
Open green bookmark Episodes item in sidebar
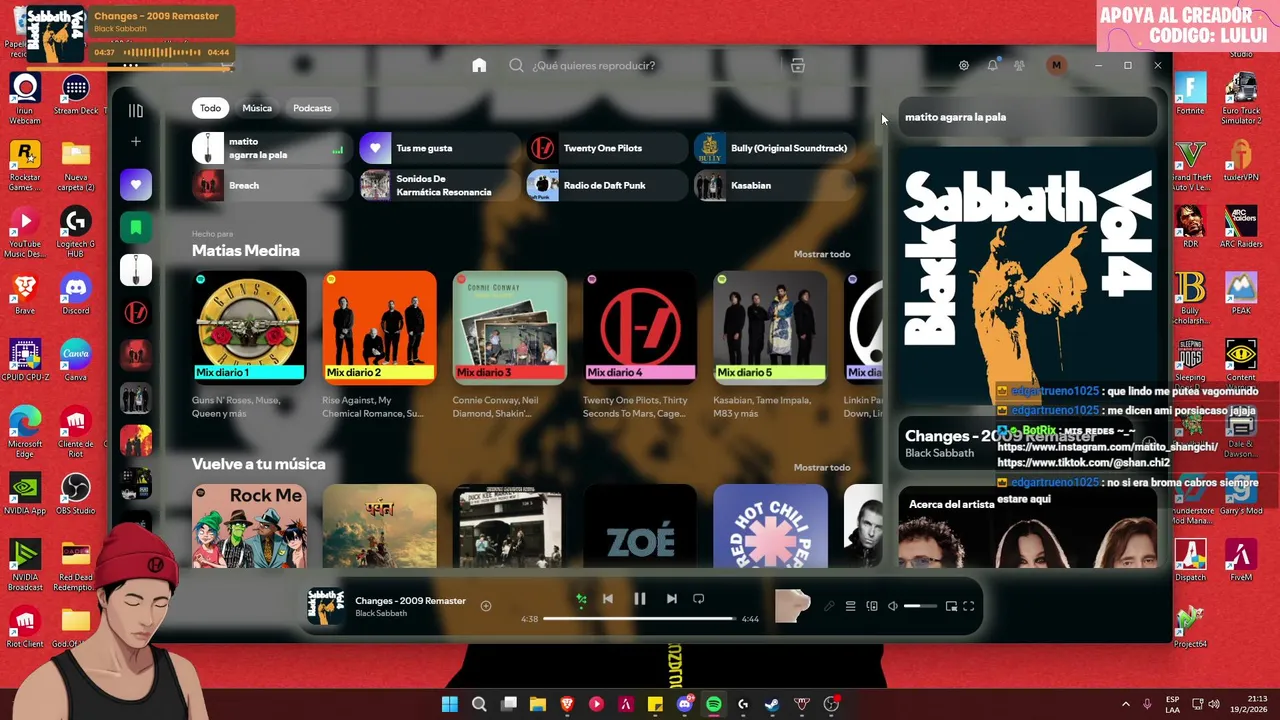pos(136,227)
